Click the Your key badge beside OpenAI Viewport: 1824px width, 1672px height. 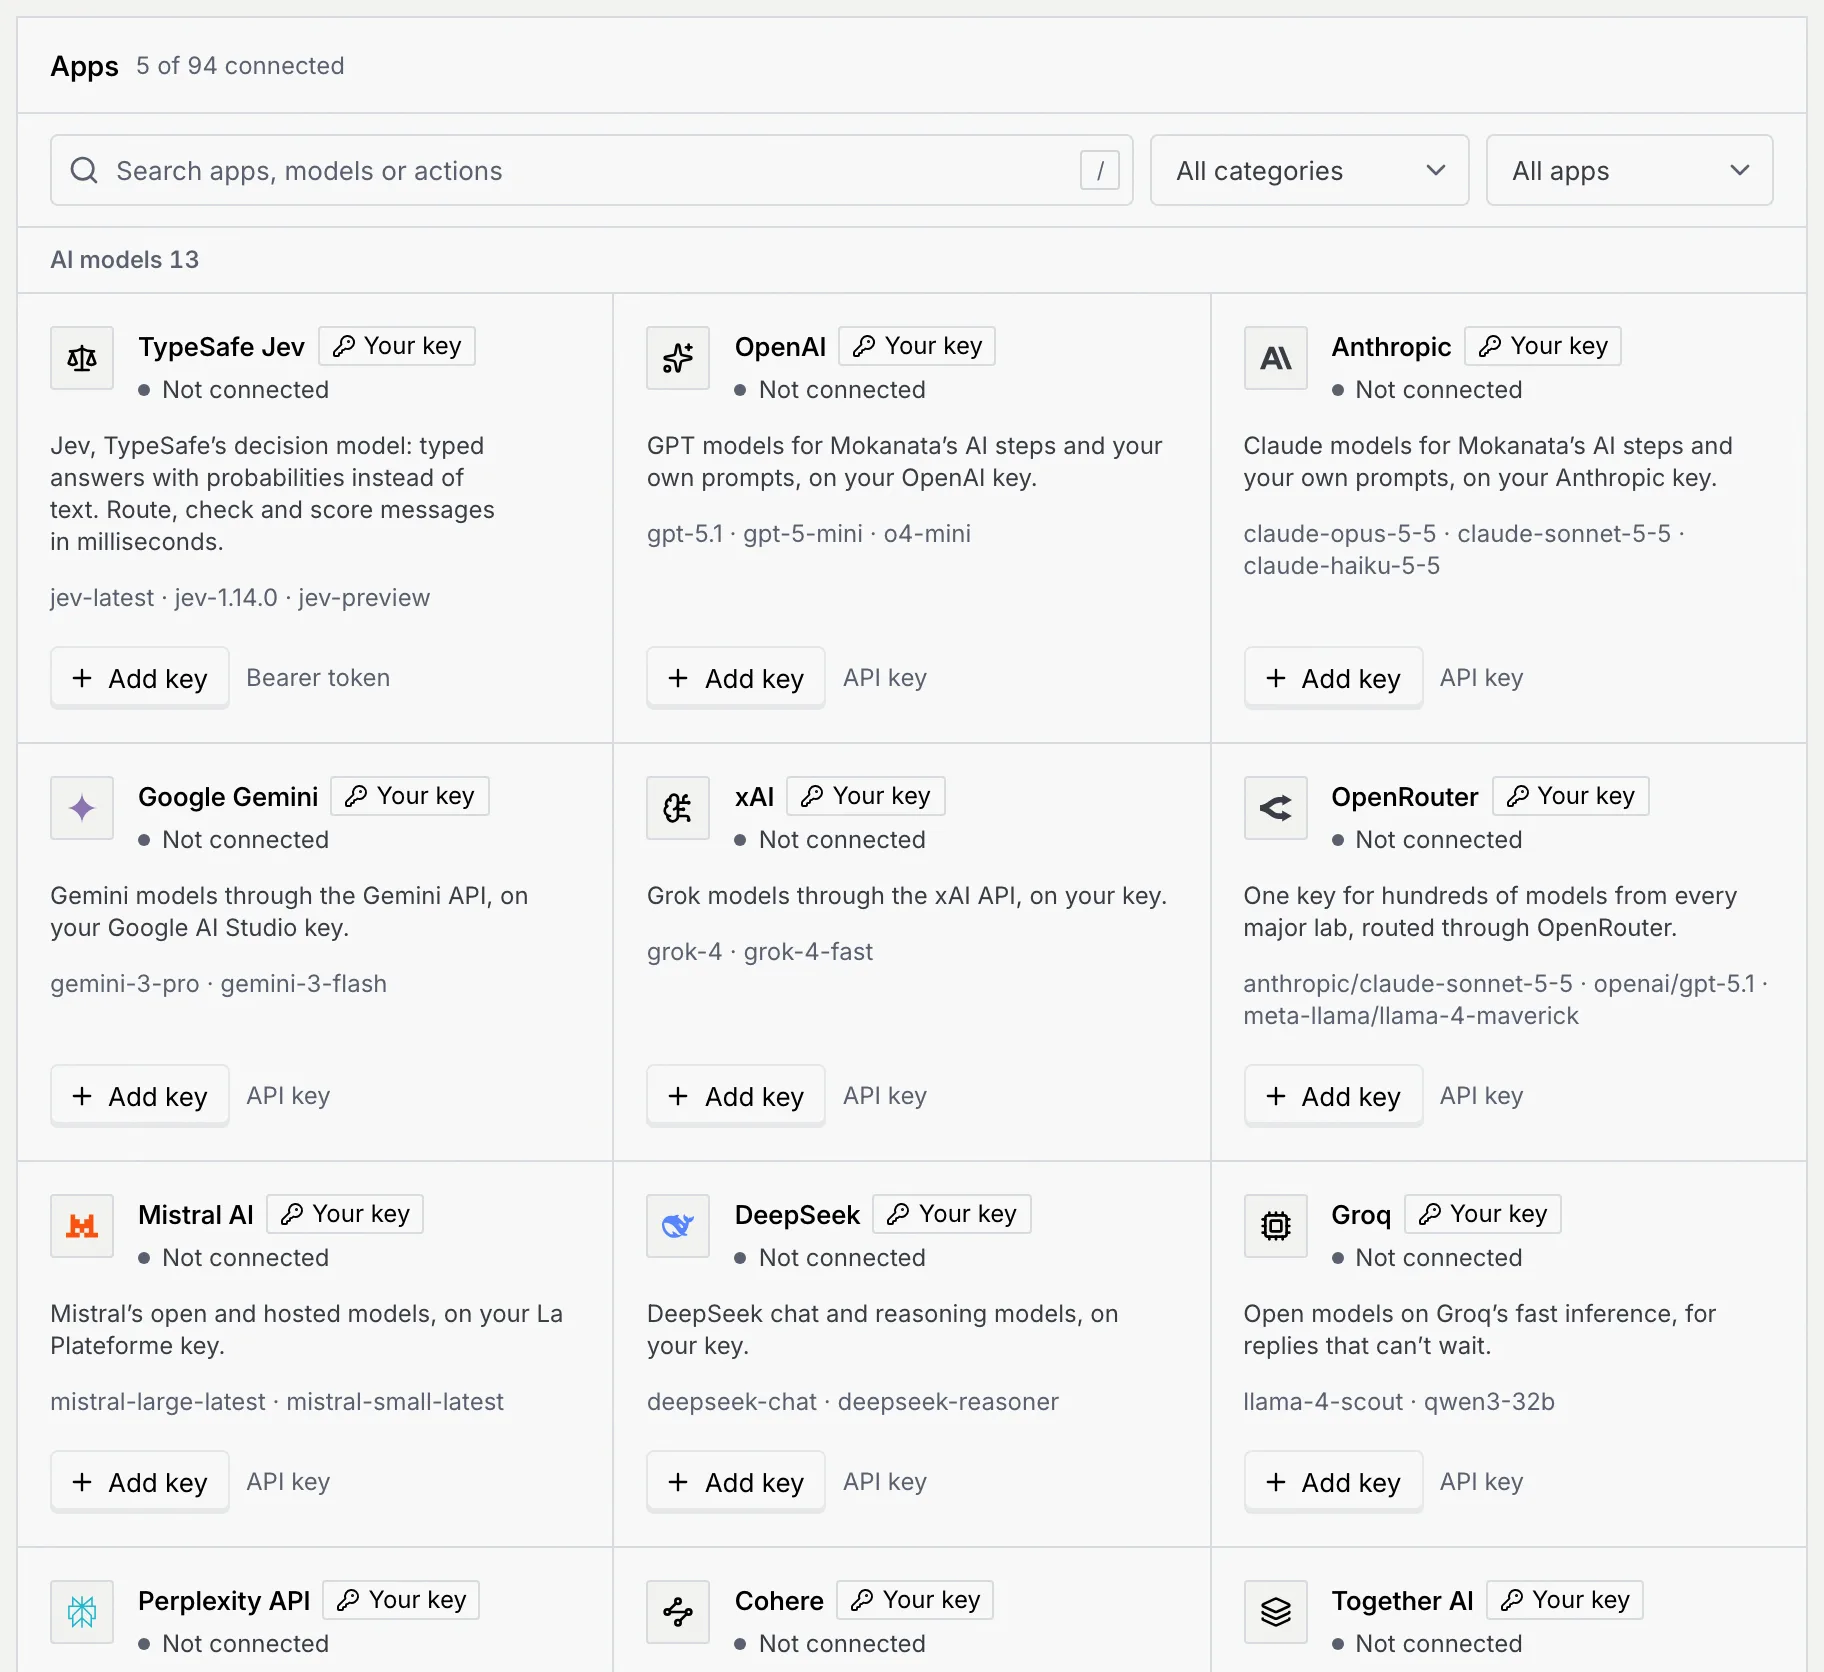point(917,346)
